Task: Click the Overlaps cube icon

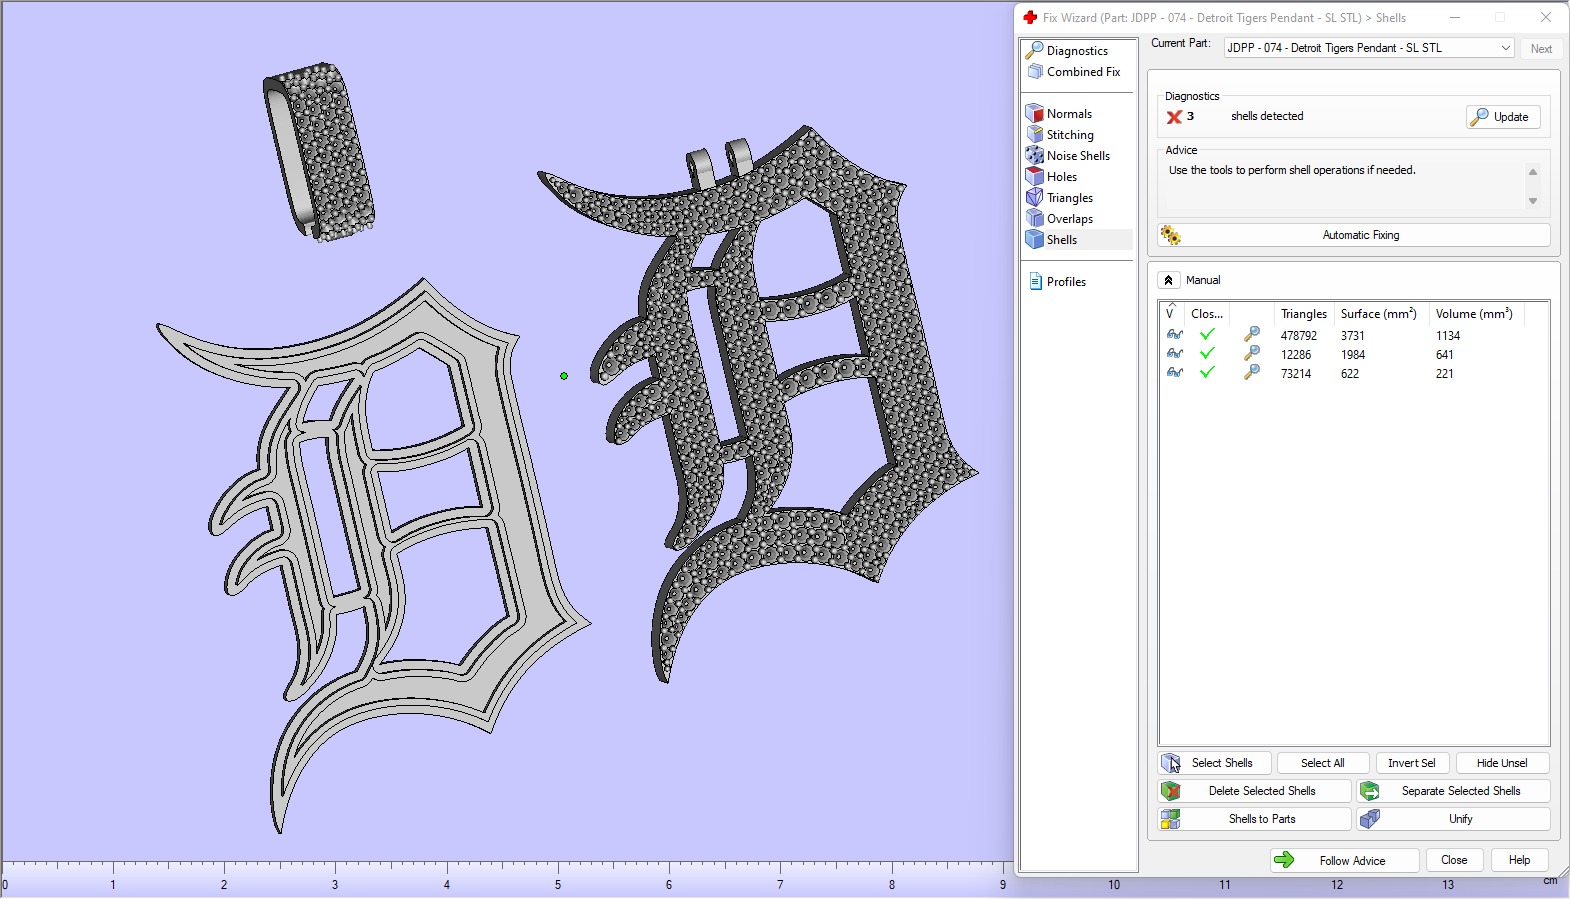Action: [x=1035, y=219]
